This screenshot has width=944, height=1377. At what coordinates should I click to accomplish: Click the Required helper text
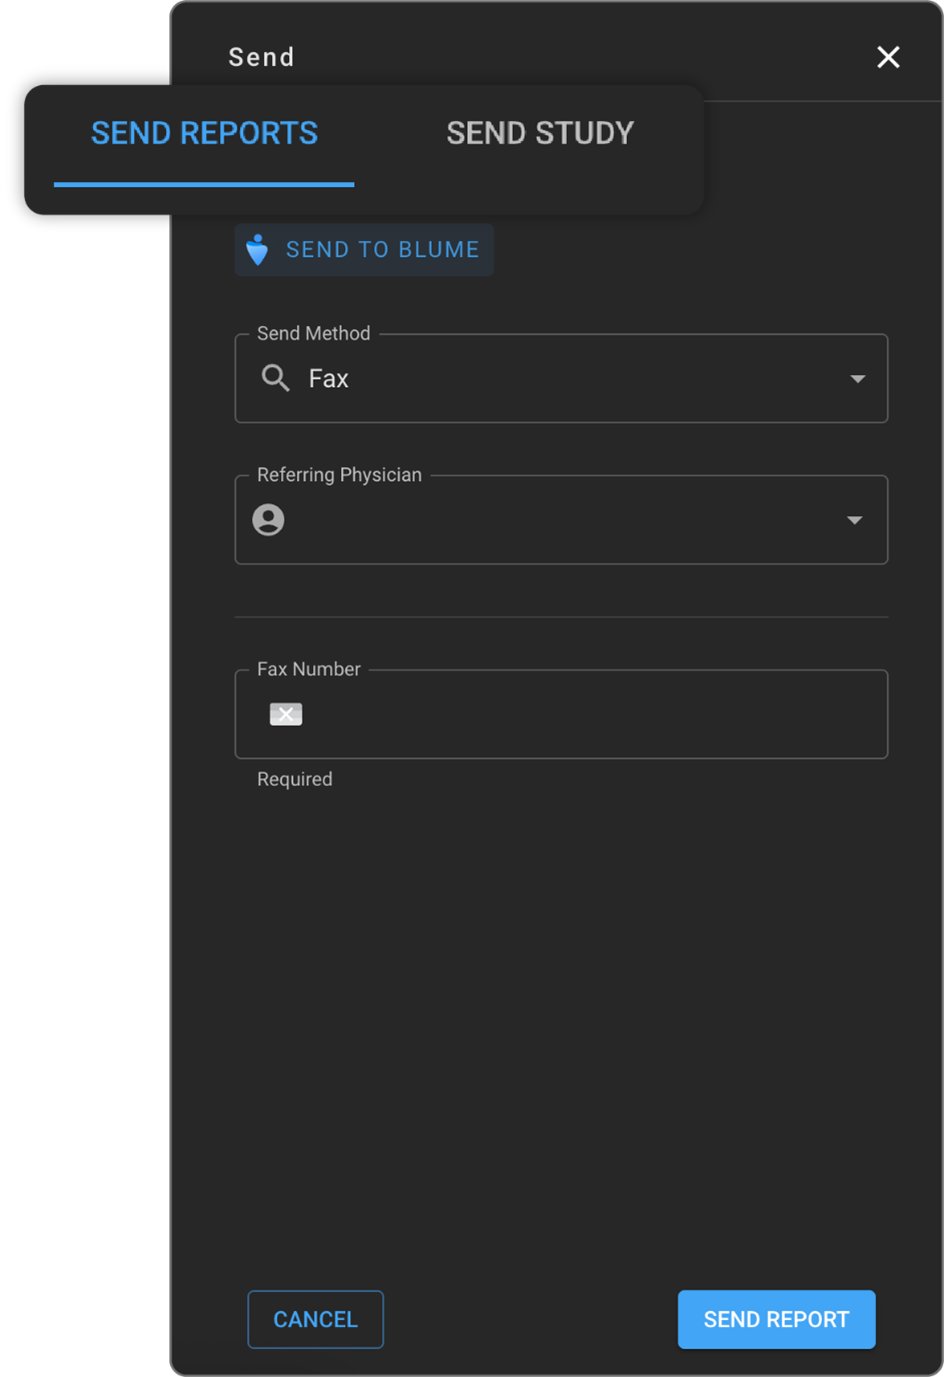pyautogui.click(x=294, y=779)
